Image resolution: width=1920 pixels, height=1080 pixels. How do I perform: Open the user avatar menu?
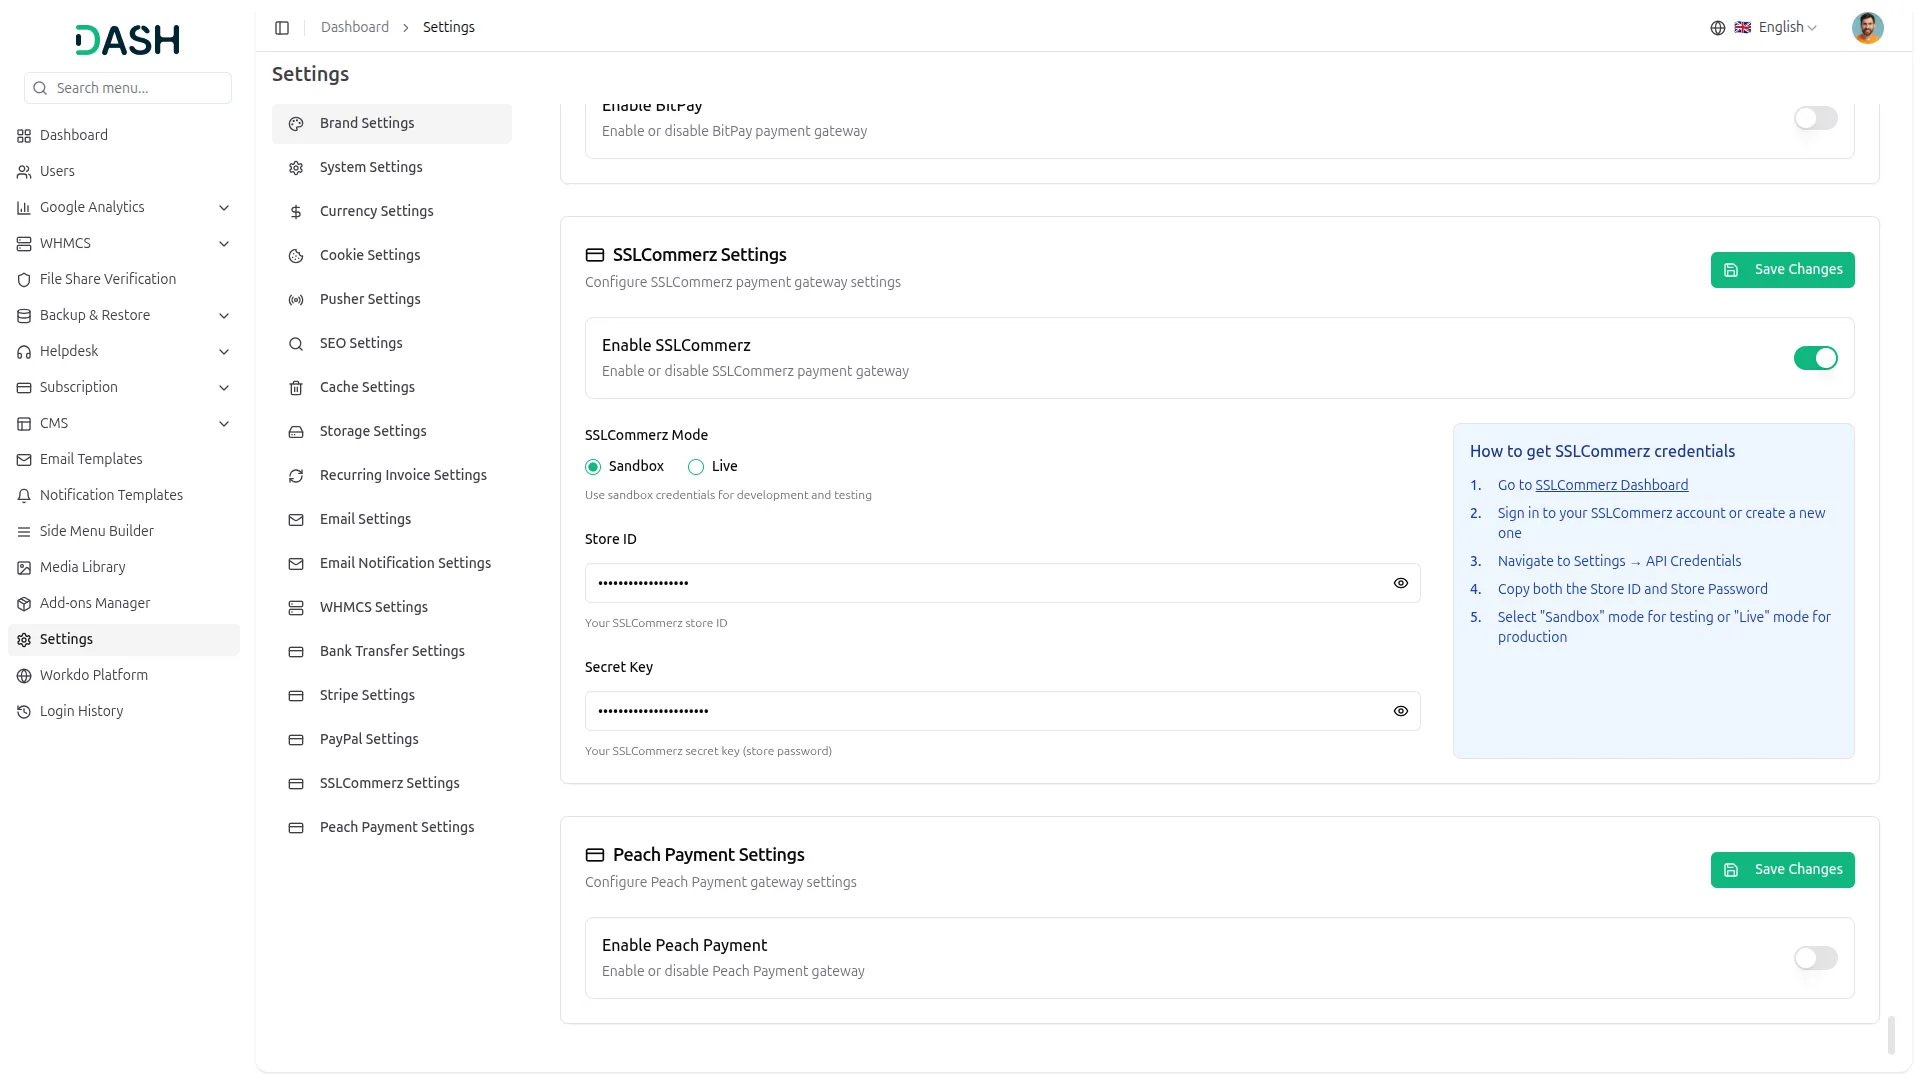(x=1867, y=28)
